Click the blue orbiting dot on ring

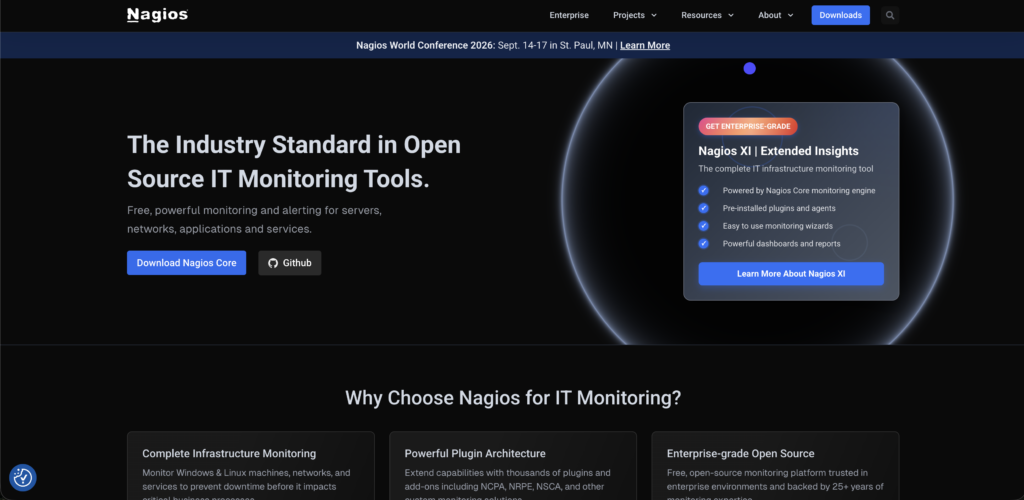pos(750,69)
